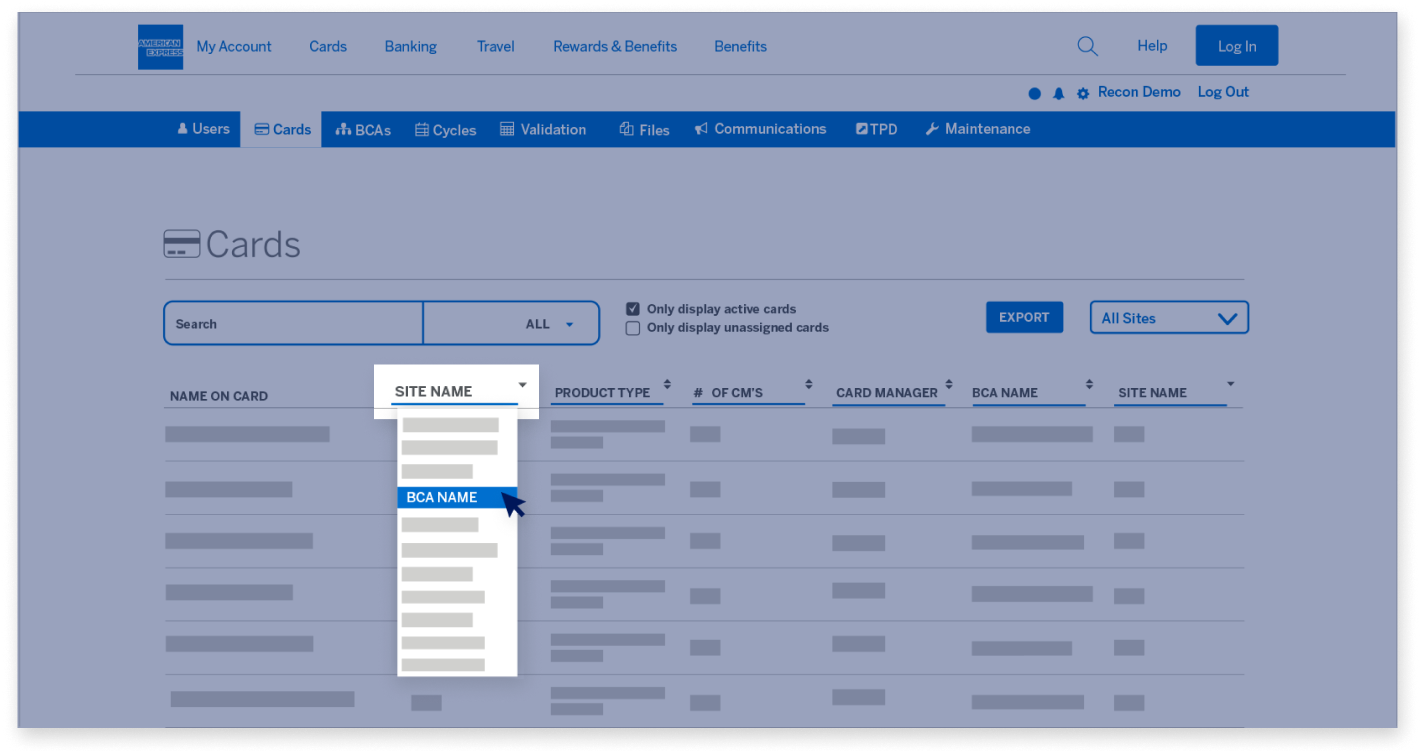Click the settings gear icon
The height and width of the screenshot is (751, 1421).
[1083, 92]
